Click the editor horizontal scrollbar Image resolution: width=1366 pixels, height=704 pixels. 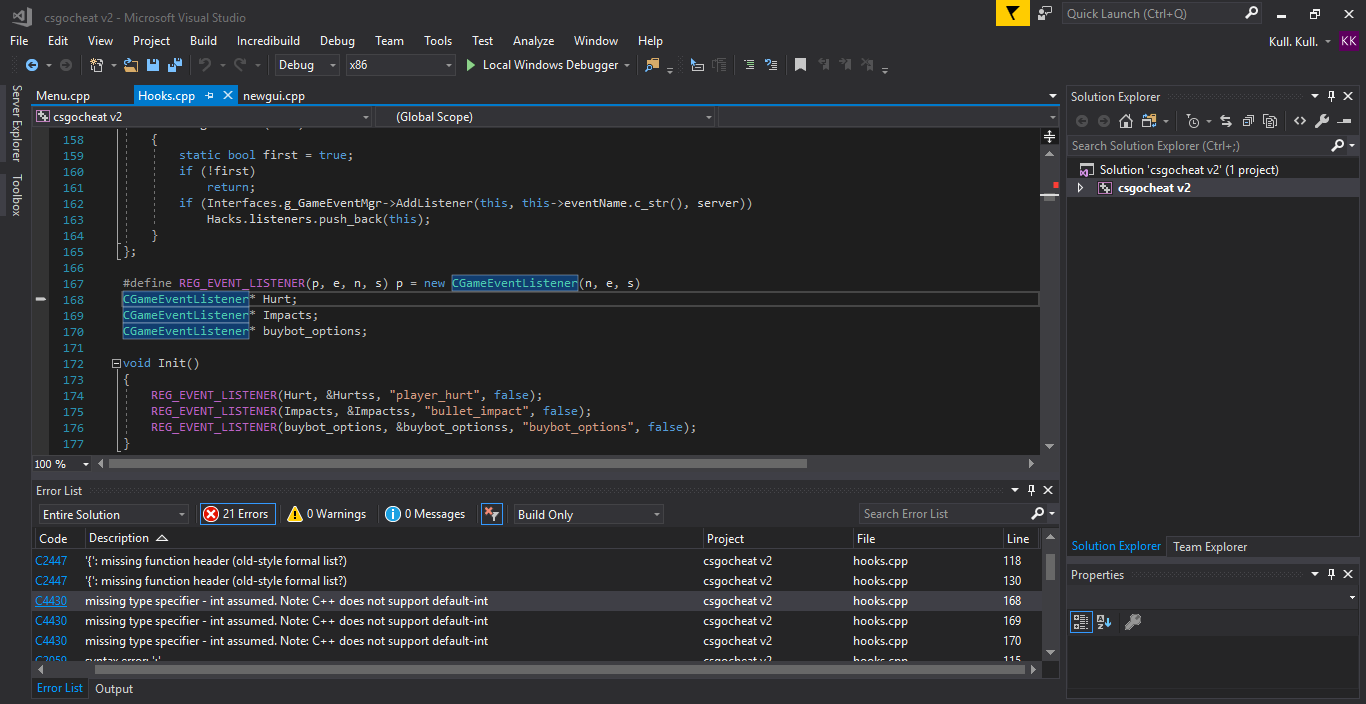click(x=457, y=464)
